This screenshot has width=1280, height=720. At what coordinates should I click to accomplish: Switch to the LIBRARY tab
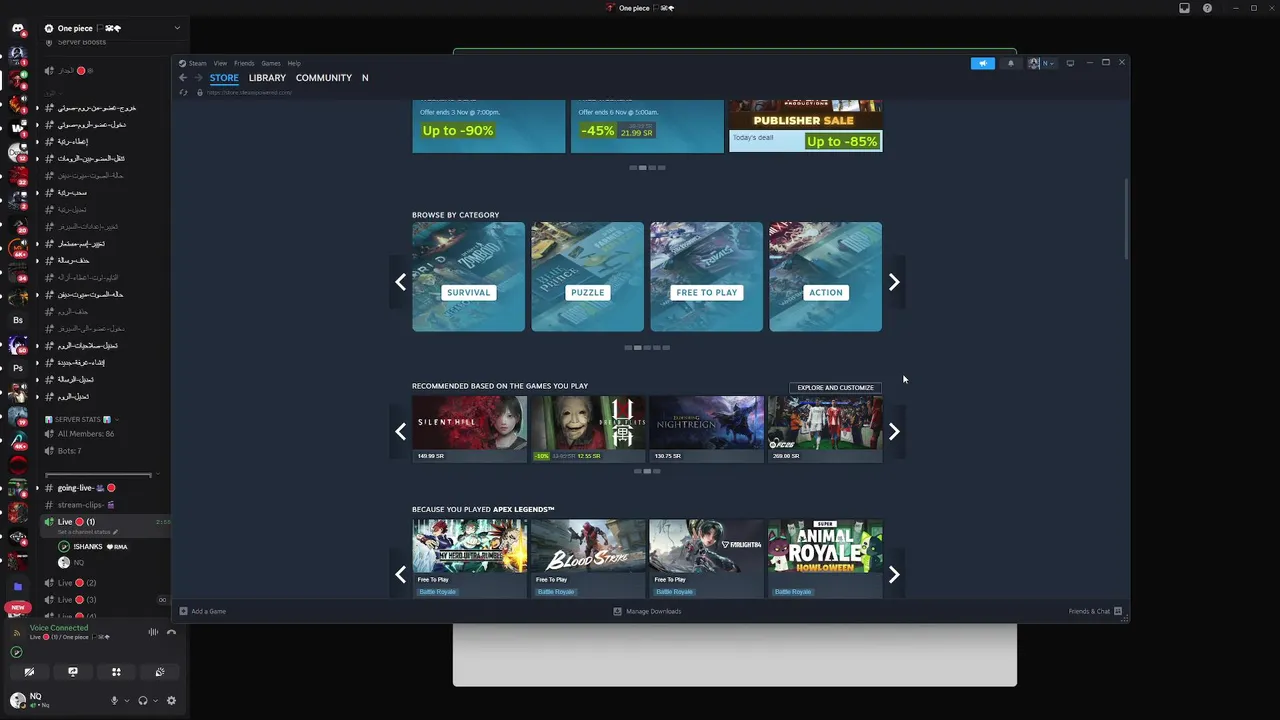click(267, 78)
